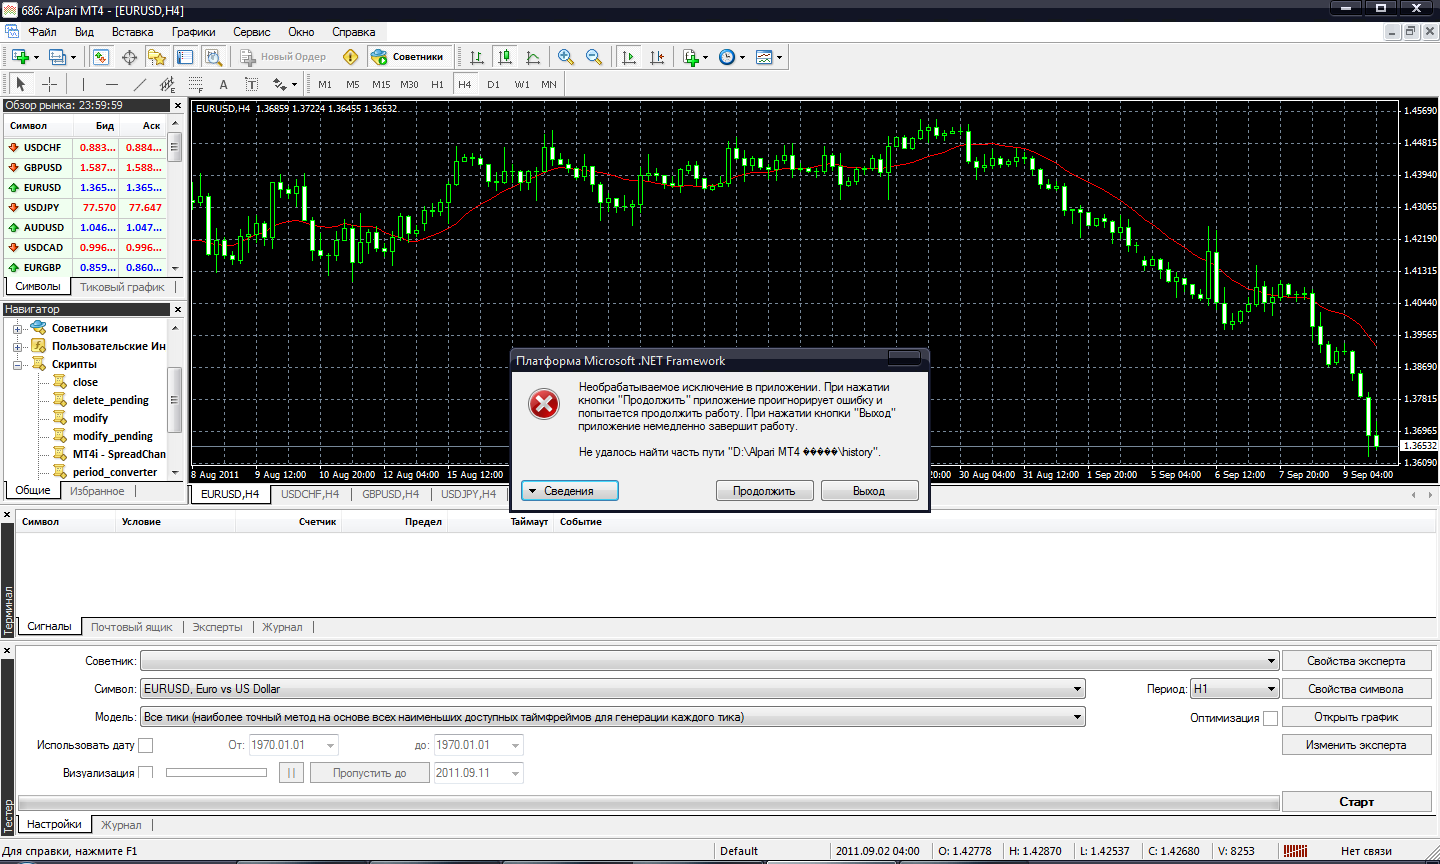
Task: Select the arrow cursor tool
Action: (21, 84)
